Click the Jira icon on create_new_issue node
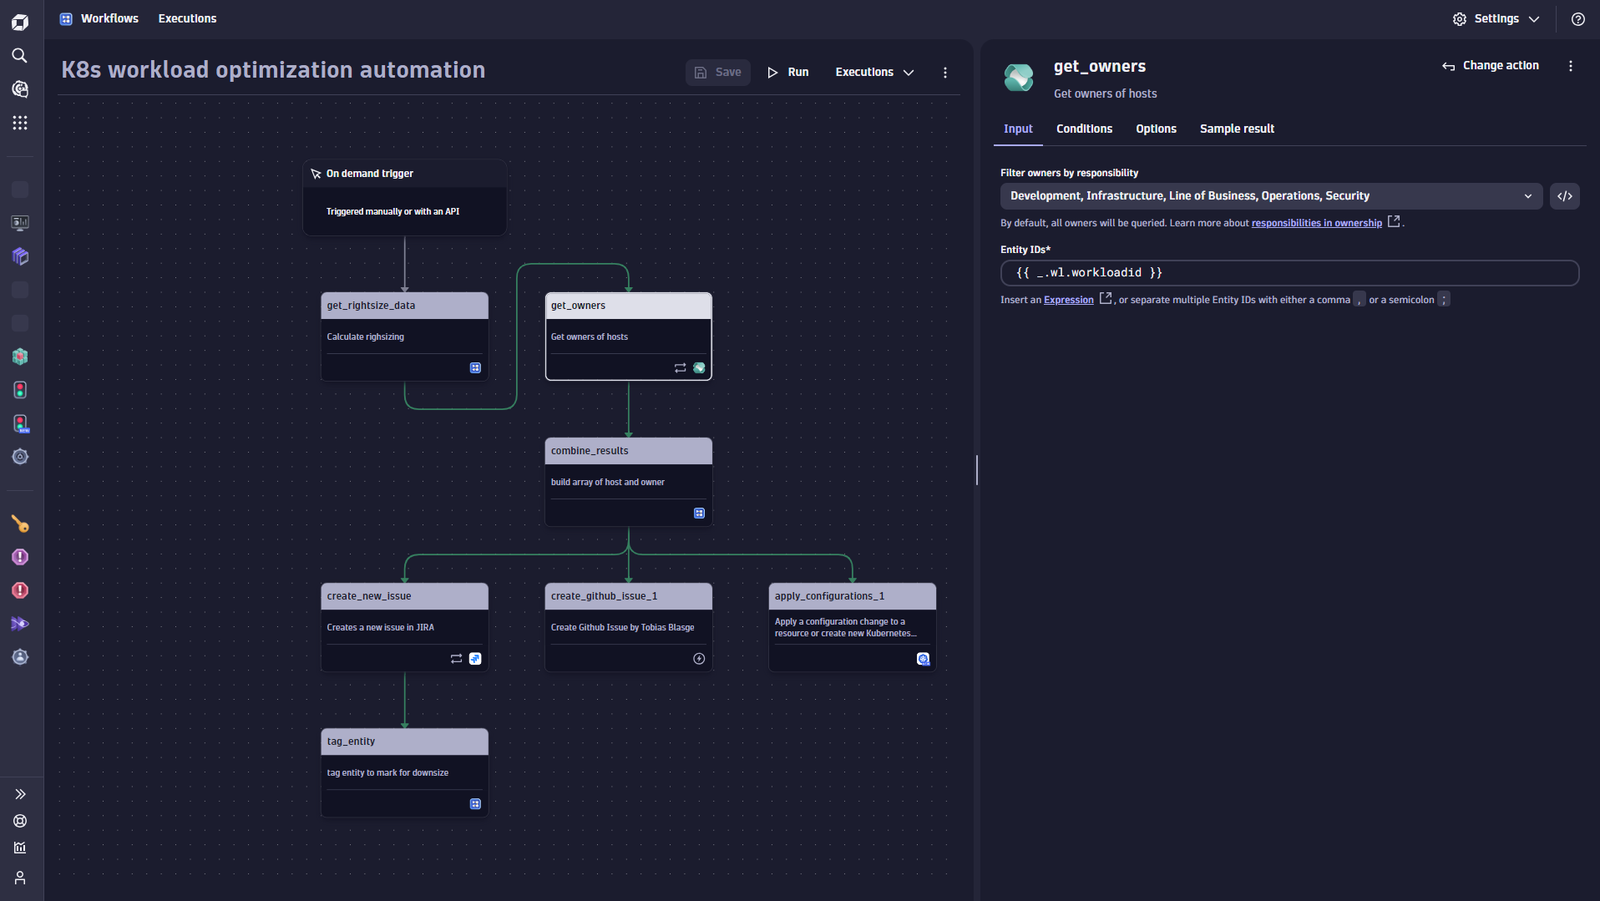Image resolution: width=1600 pixels, height=901 pixels. tap(475, 659)
